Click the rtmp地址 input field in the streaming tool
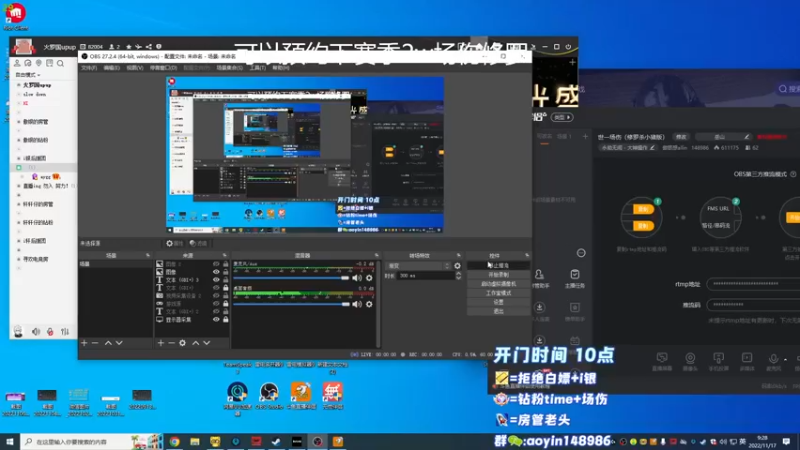The width and height of the screenshot is (800, 450). coord(753,284)
